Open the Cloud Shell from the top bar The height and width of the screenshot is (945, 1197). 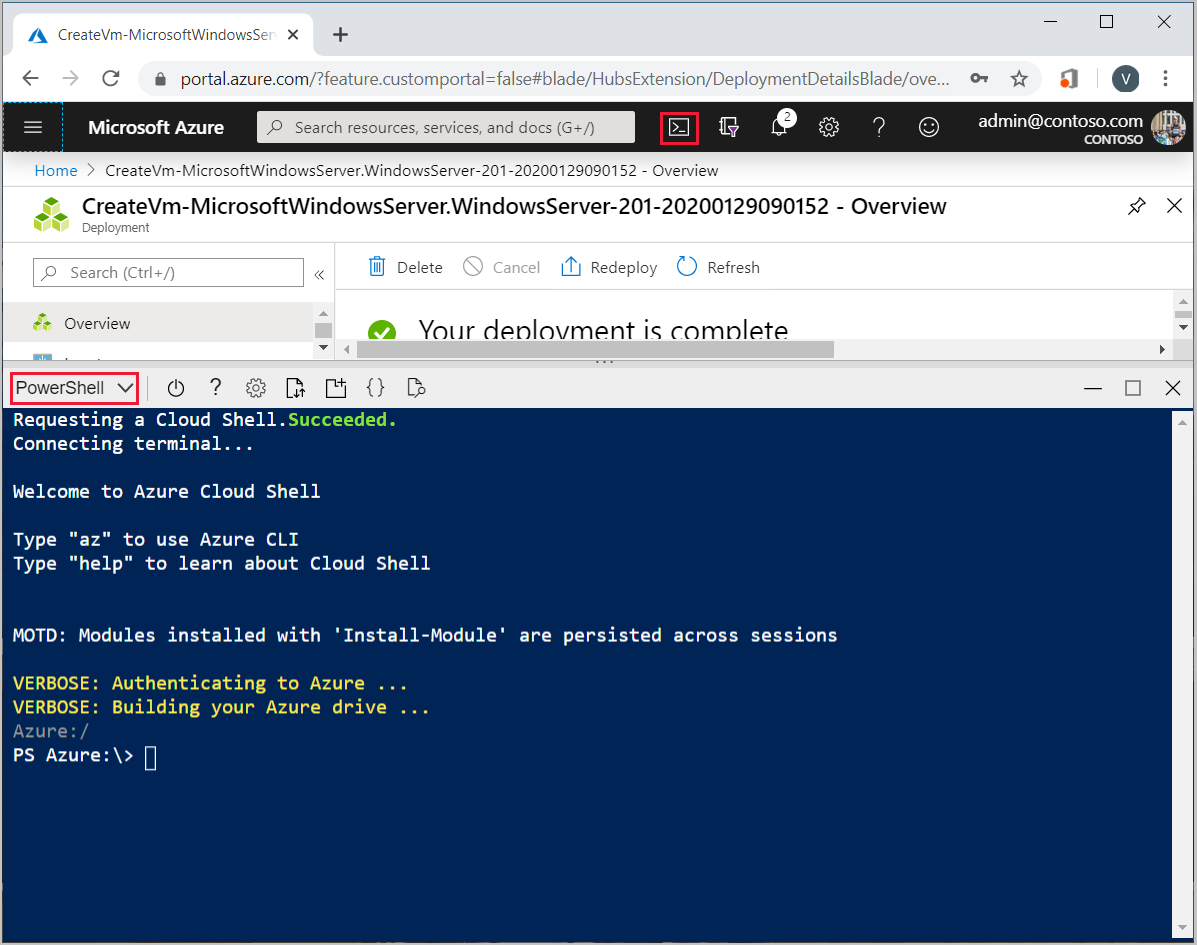(x=679, y=127)
